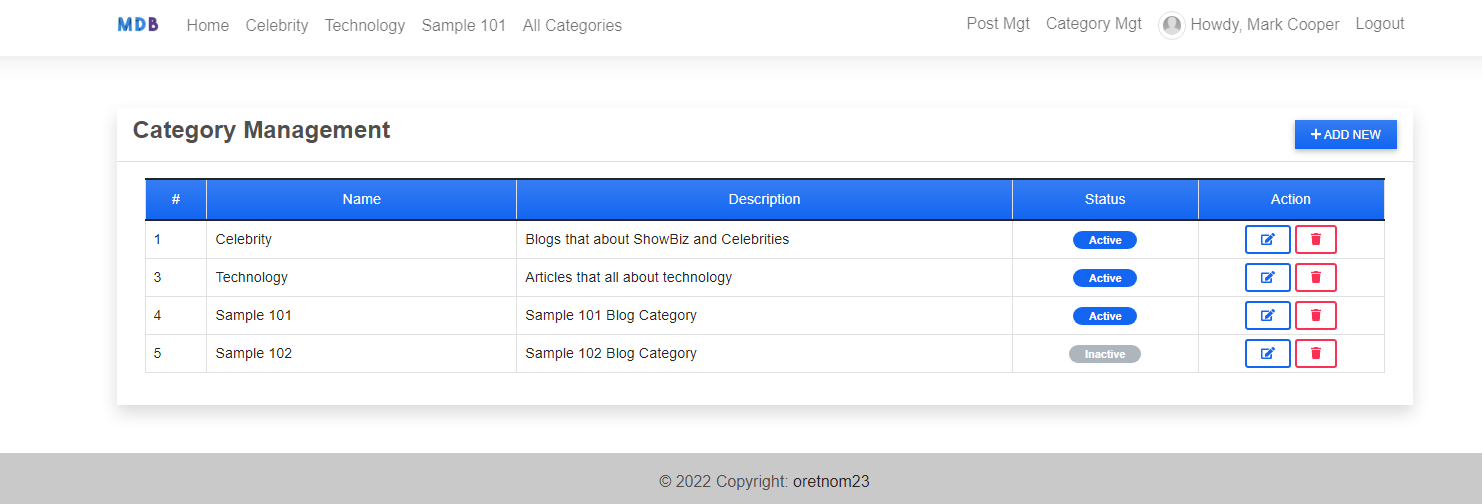Delete the Celebrity category

(x=1316, y=240)
